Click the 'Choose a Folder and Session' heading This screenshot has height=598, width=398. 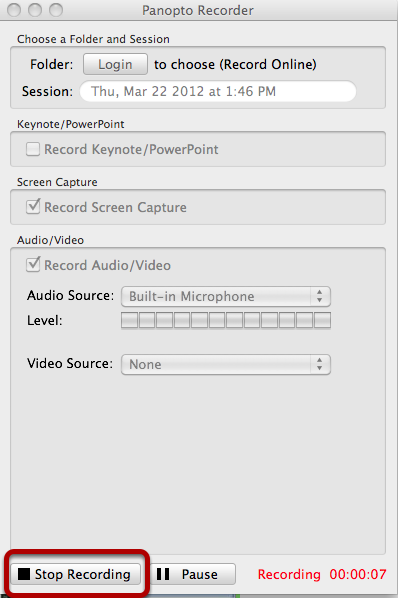click(93, 39)
